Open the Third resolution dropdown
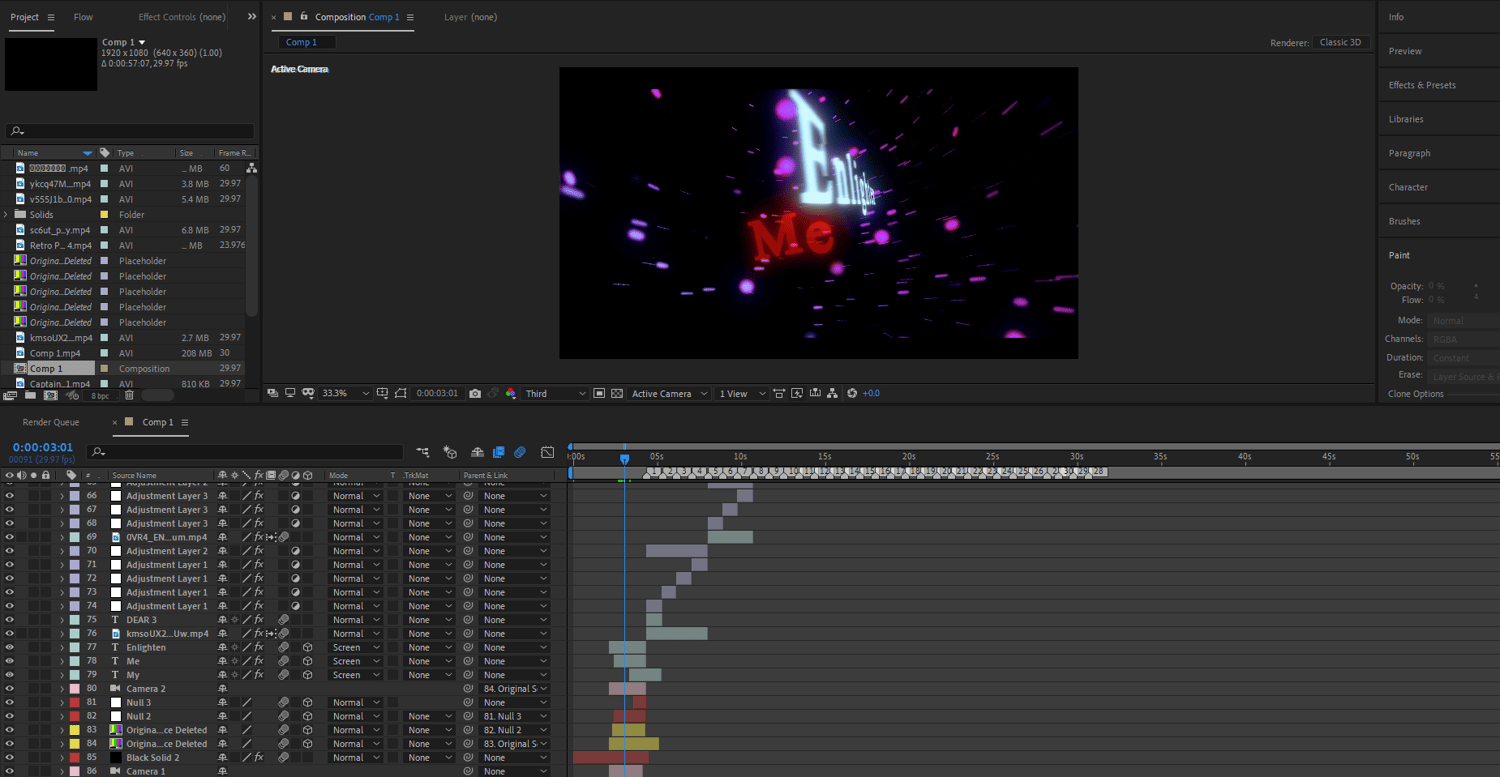 (x=556, y=394)
